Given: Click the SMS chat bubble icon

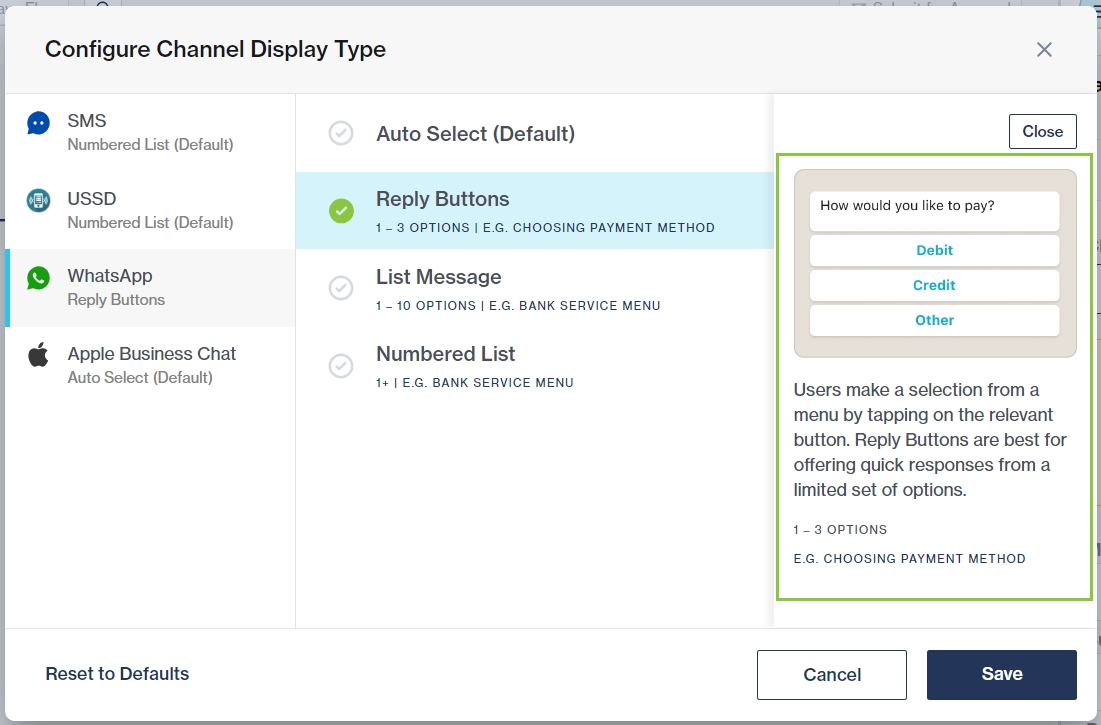Looking at the screenshot, I should click(x=38, y=123).
